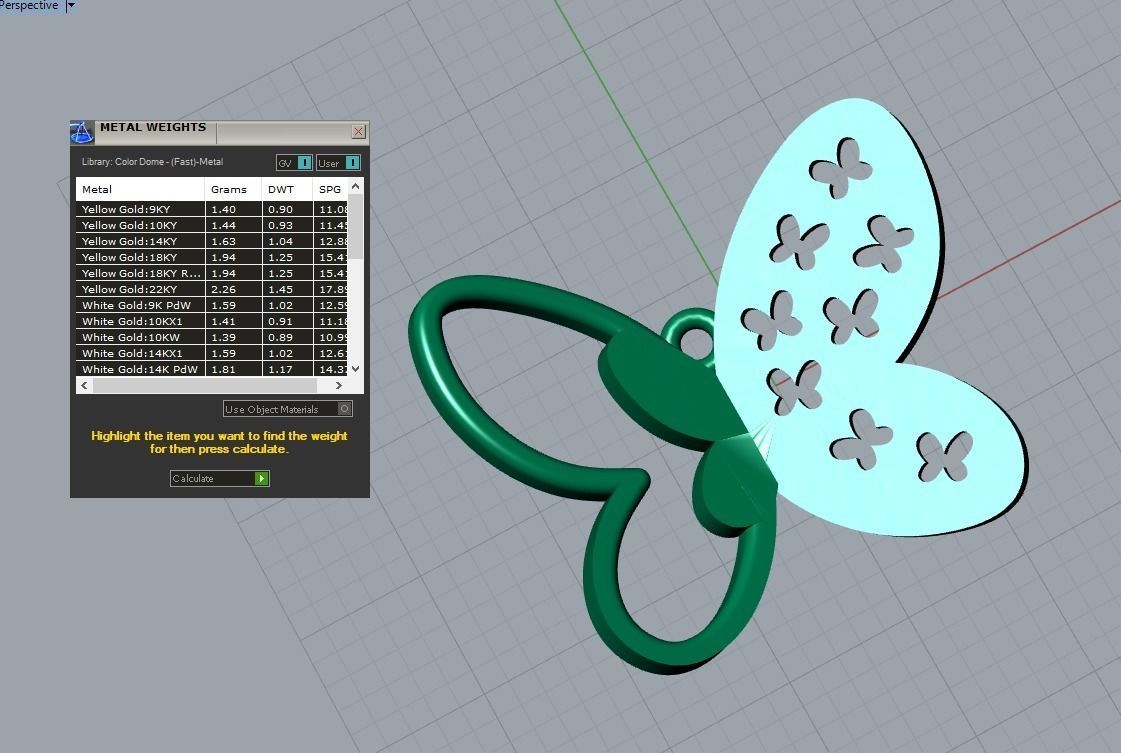Open the Perspective viewport dropdown arrow
The width and height of the screenshot is (1121, 753).
click(x=70, y=6)
